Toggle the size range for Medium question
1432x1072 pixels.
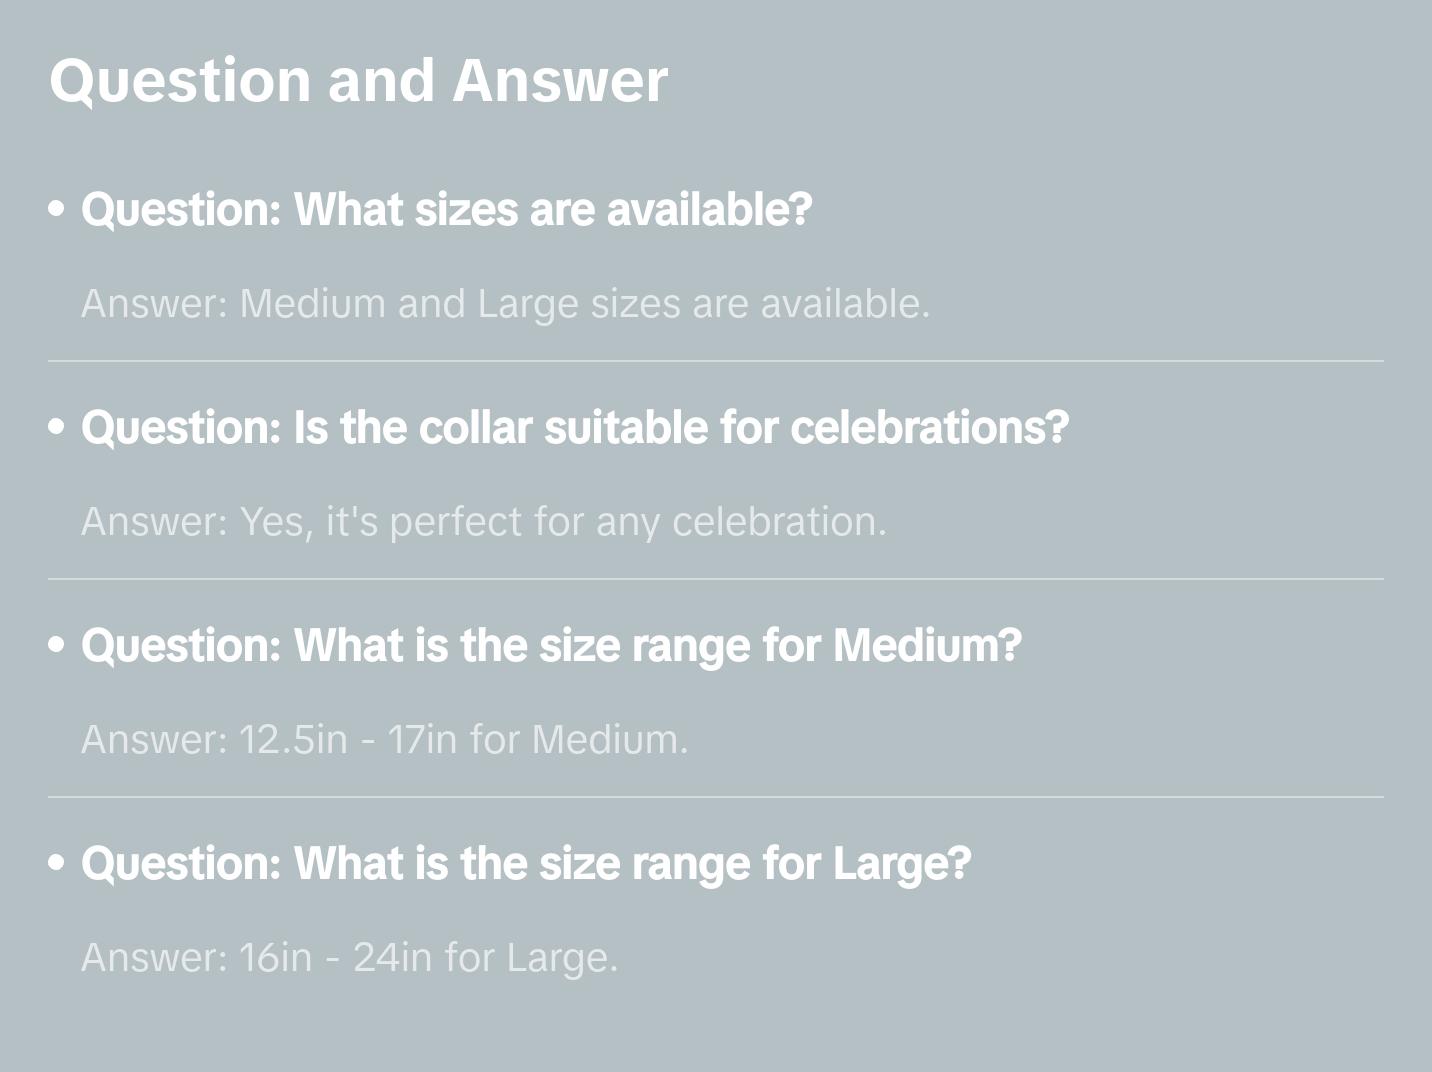click(551, 646)
